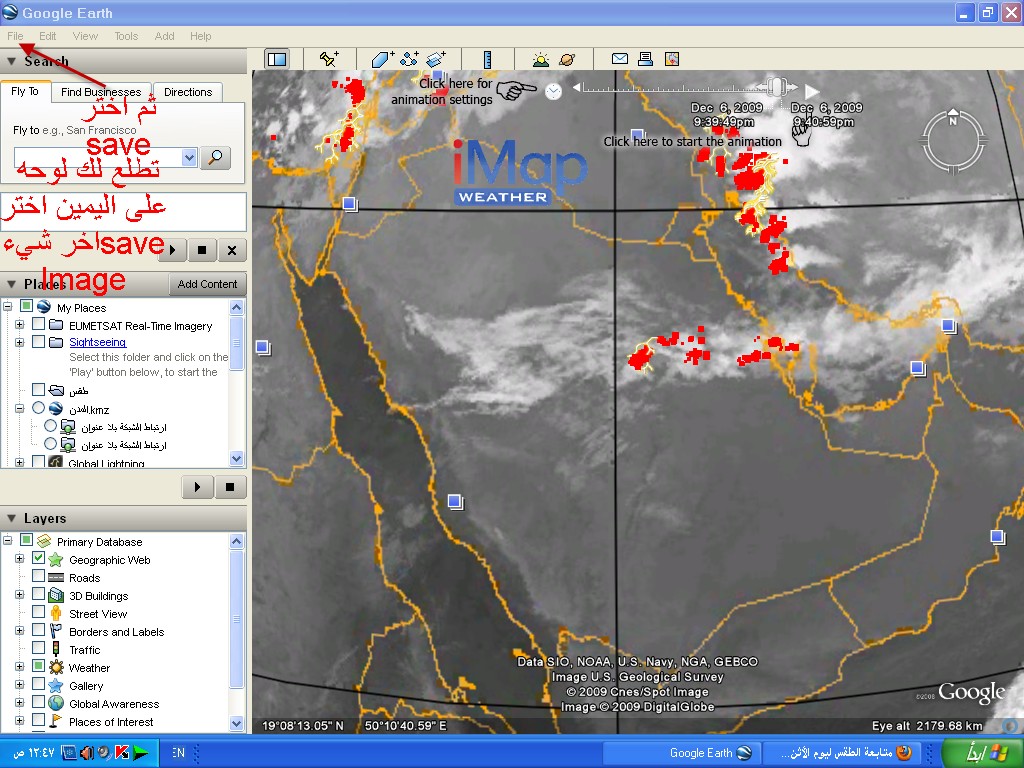
Task: Switch to the Directions tab
Action: point(188,92)
